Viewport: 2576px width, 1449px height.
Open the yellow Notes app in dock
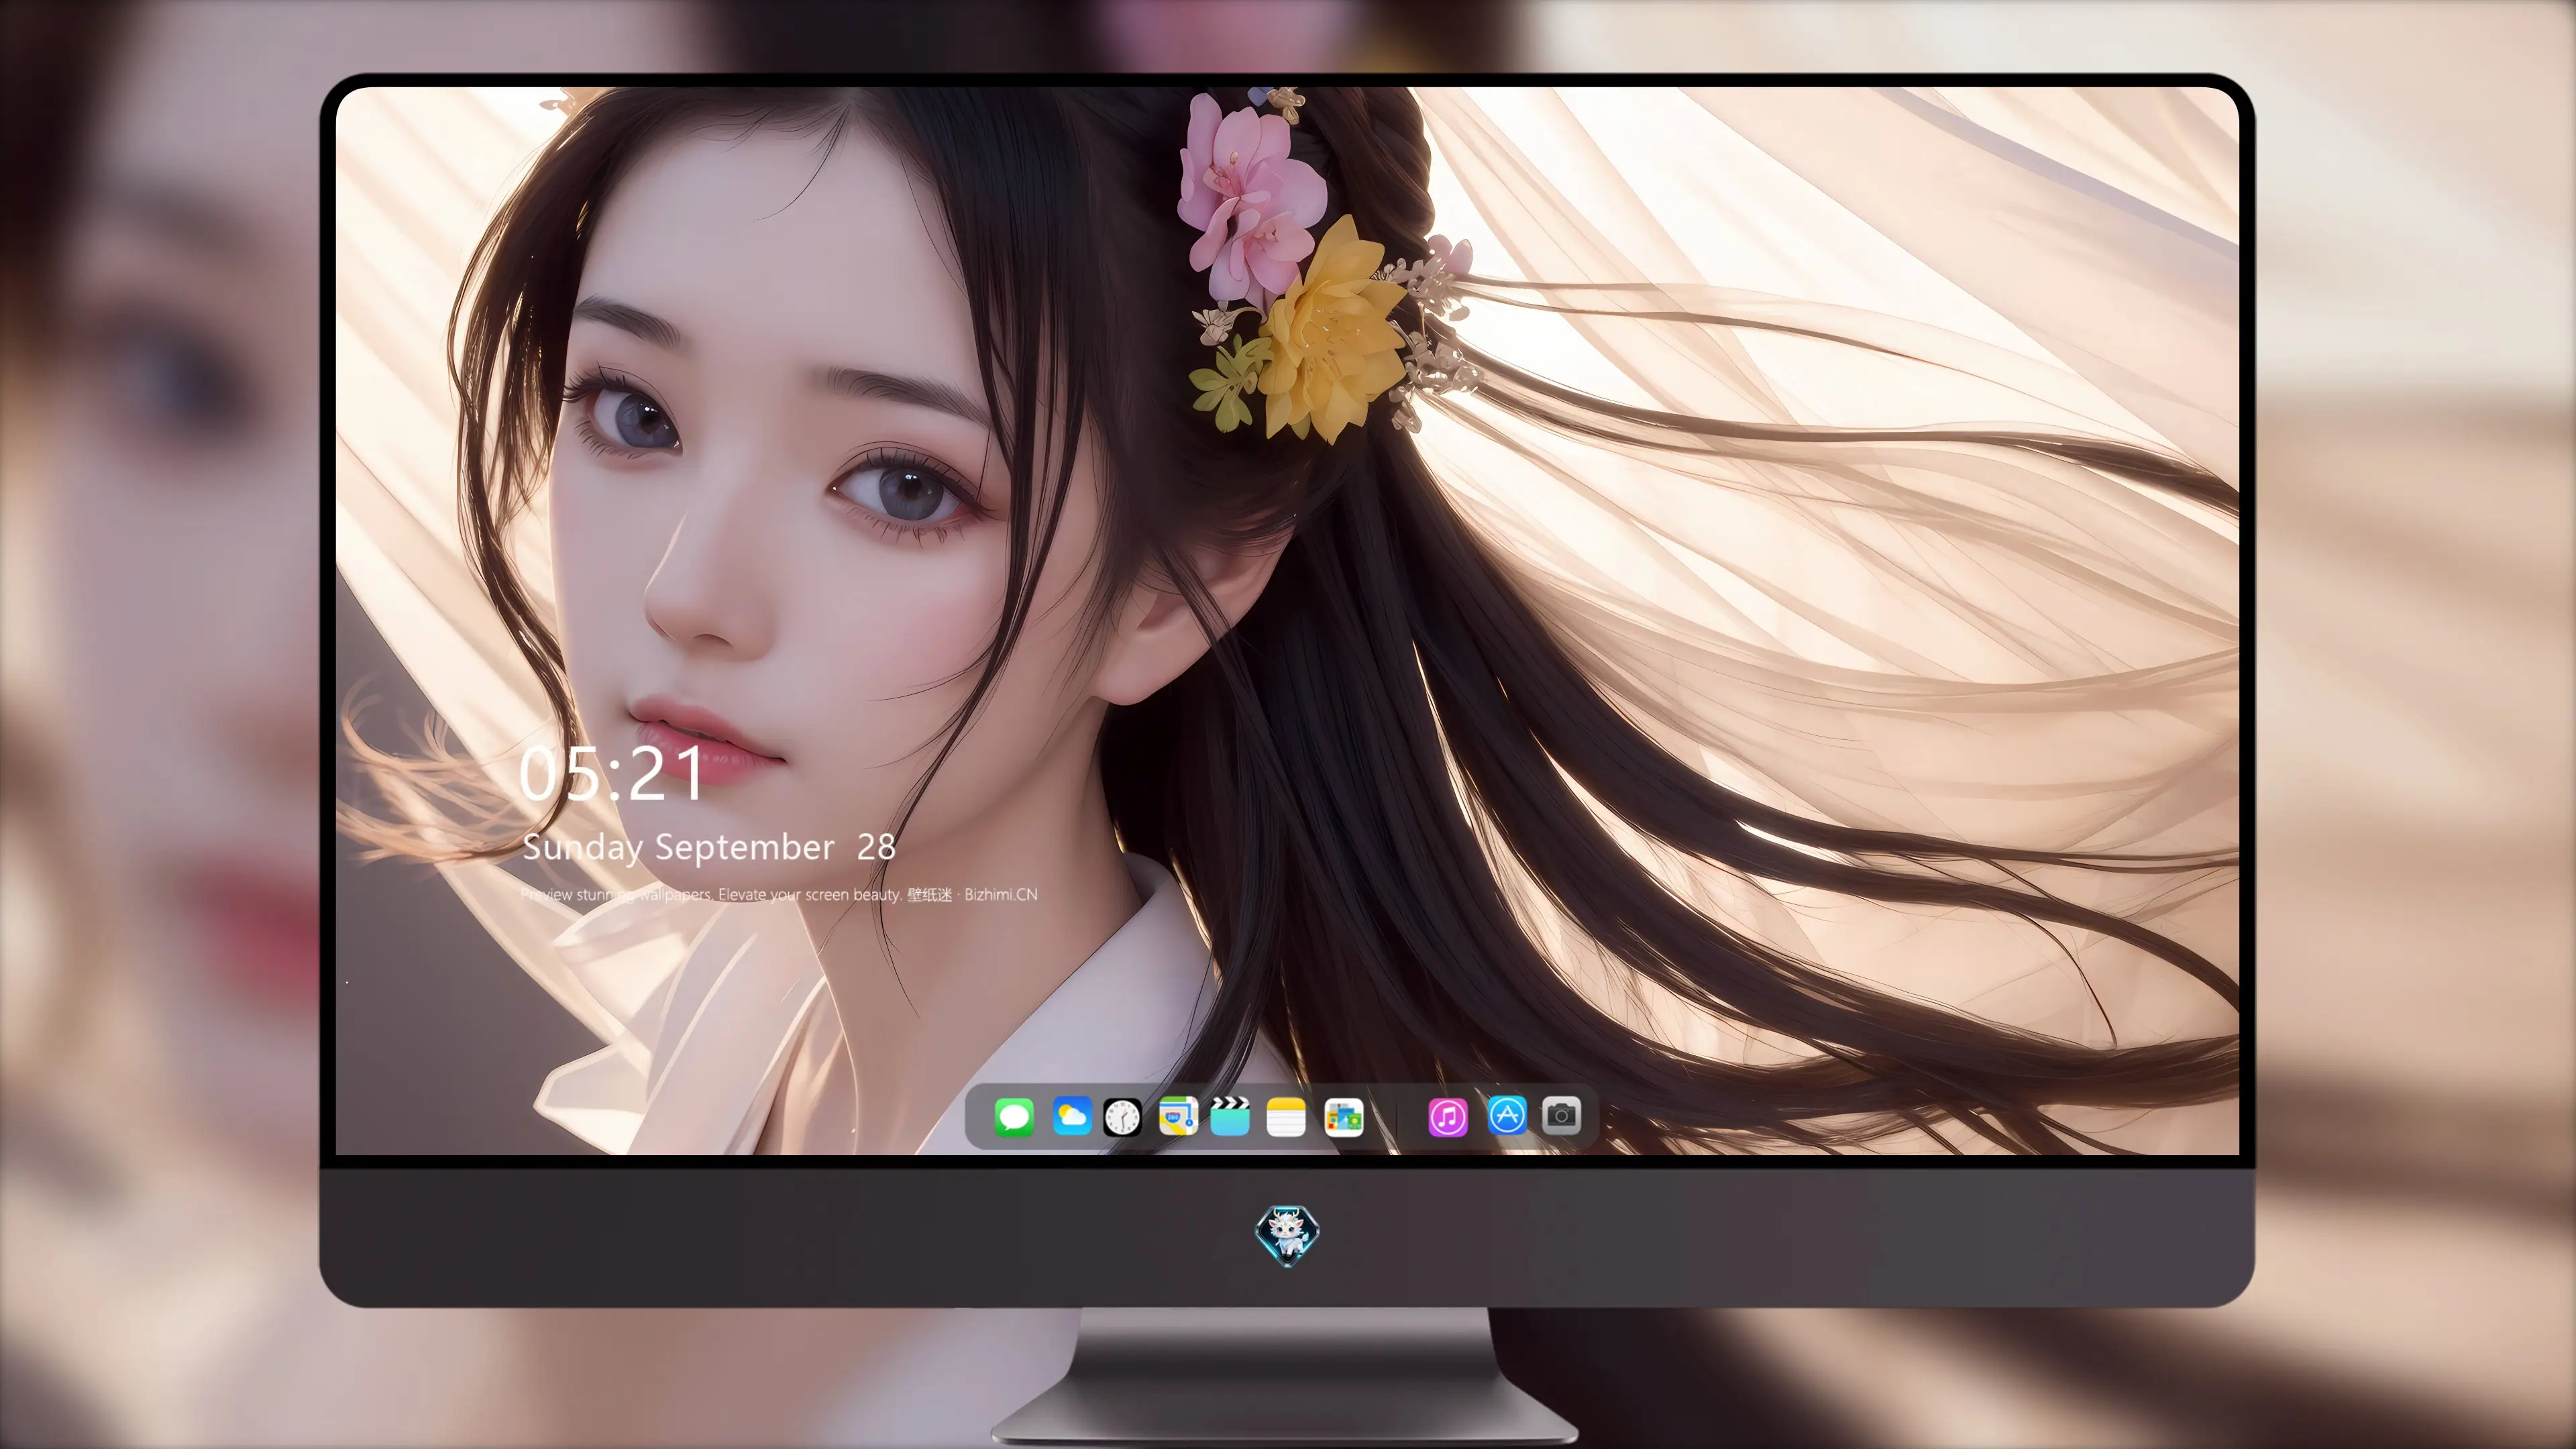(x=1286, y=1116)
